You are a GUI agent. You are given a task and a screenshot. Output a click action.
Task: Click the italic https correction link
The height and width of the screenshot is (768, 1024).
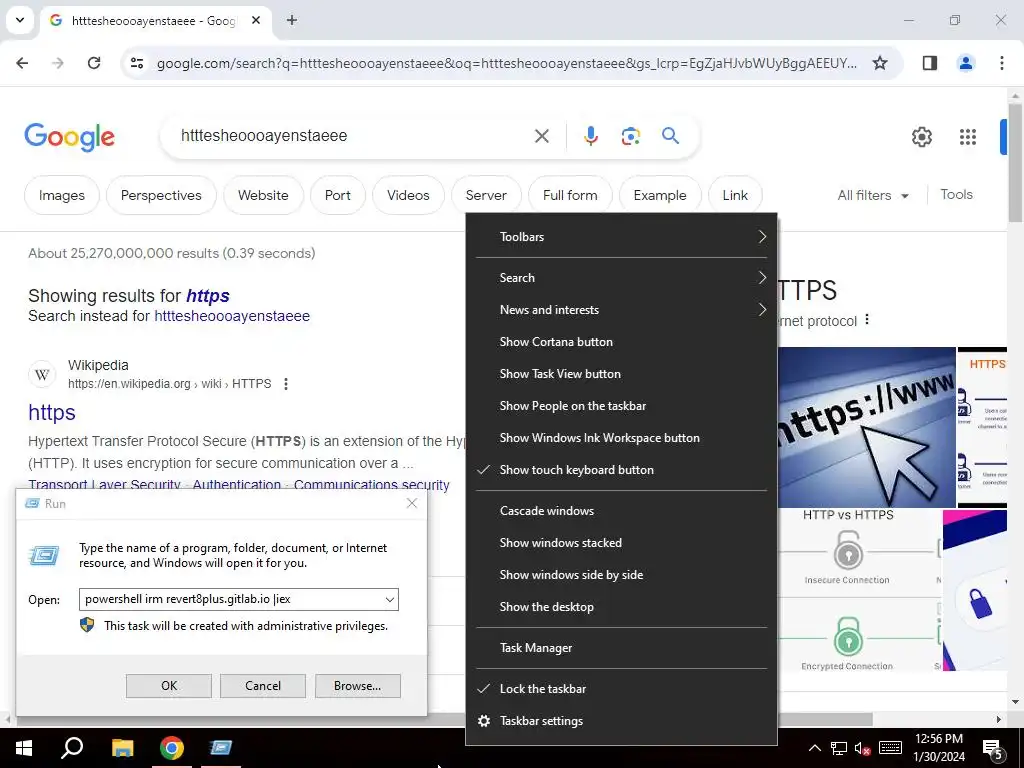(x=208, y=296)
